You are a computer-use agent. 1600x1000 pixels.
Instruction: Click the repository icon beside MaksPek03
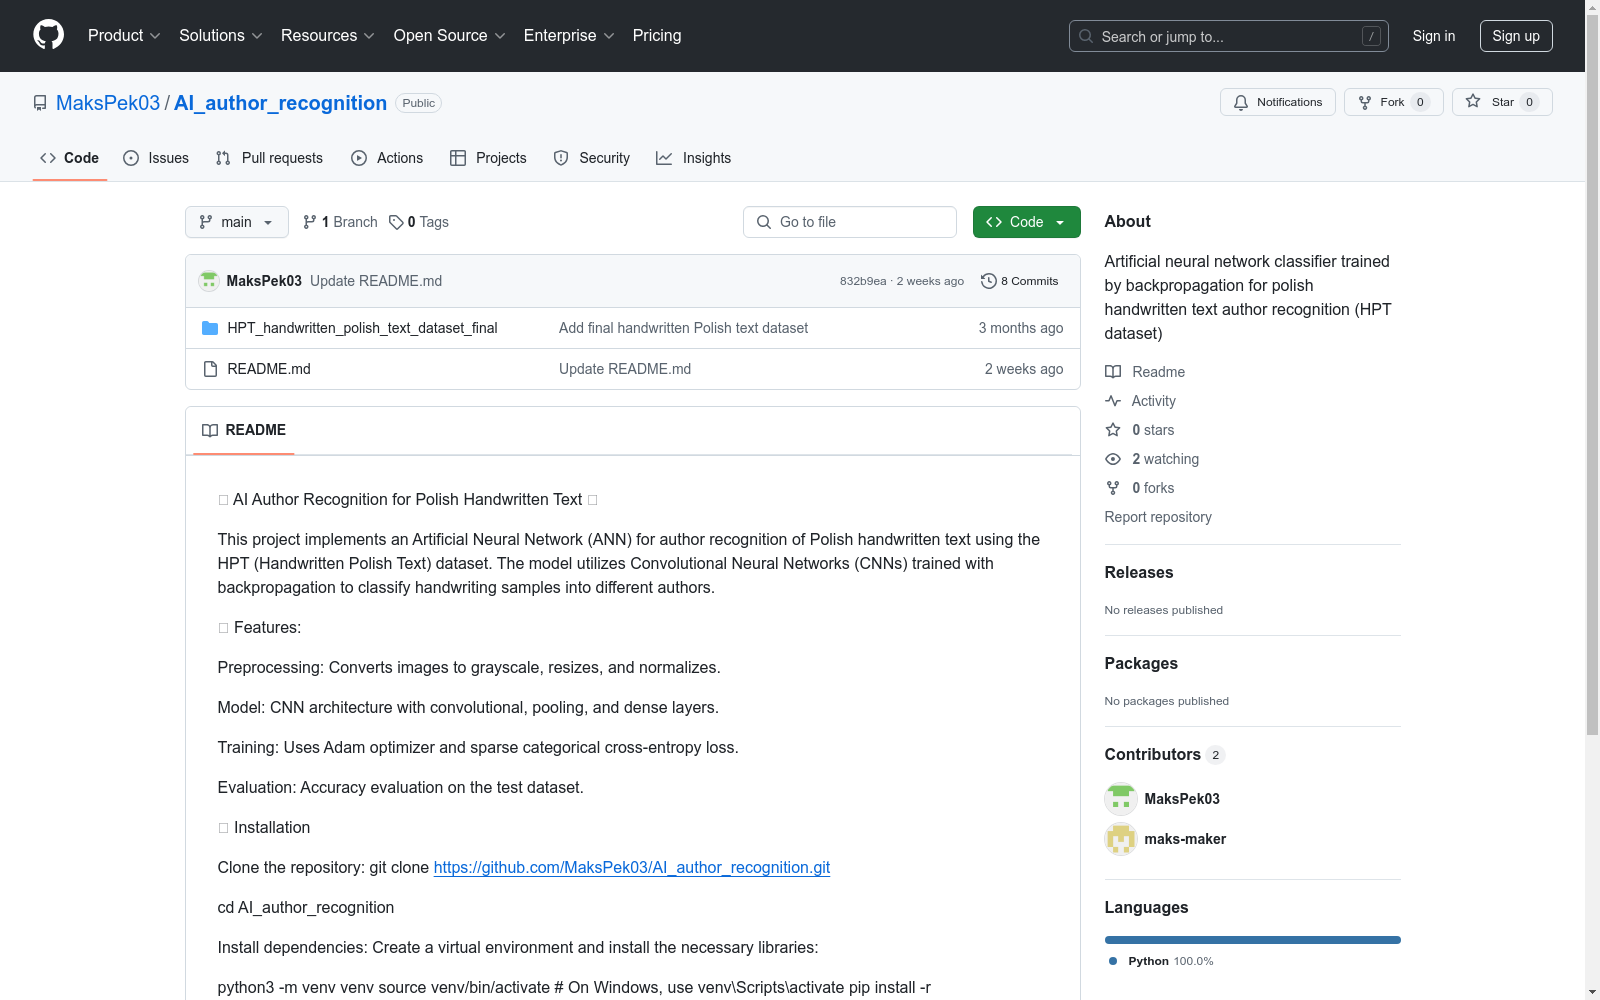click(x=40, y=103)
